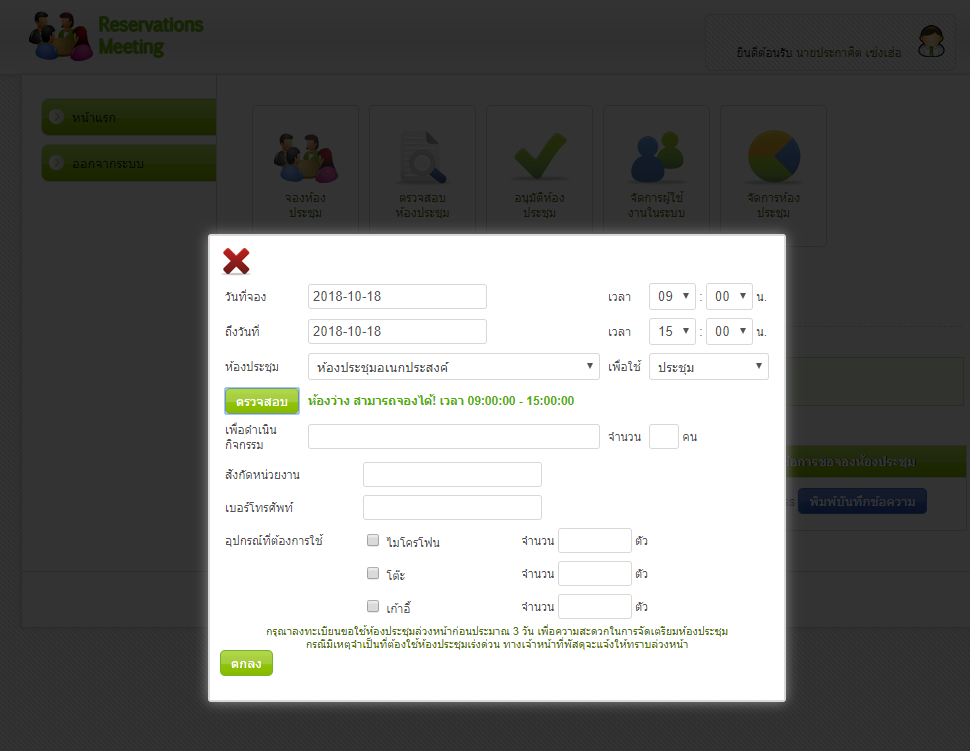Viewport: 970px width, 751px height.
Task: Click the blue พิมพ์บันทึกข้อความ button
Action: click(862, 501)
